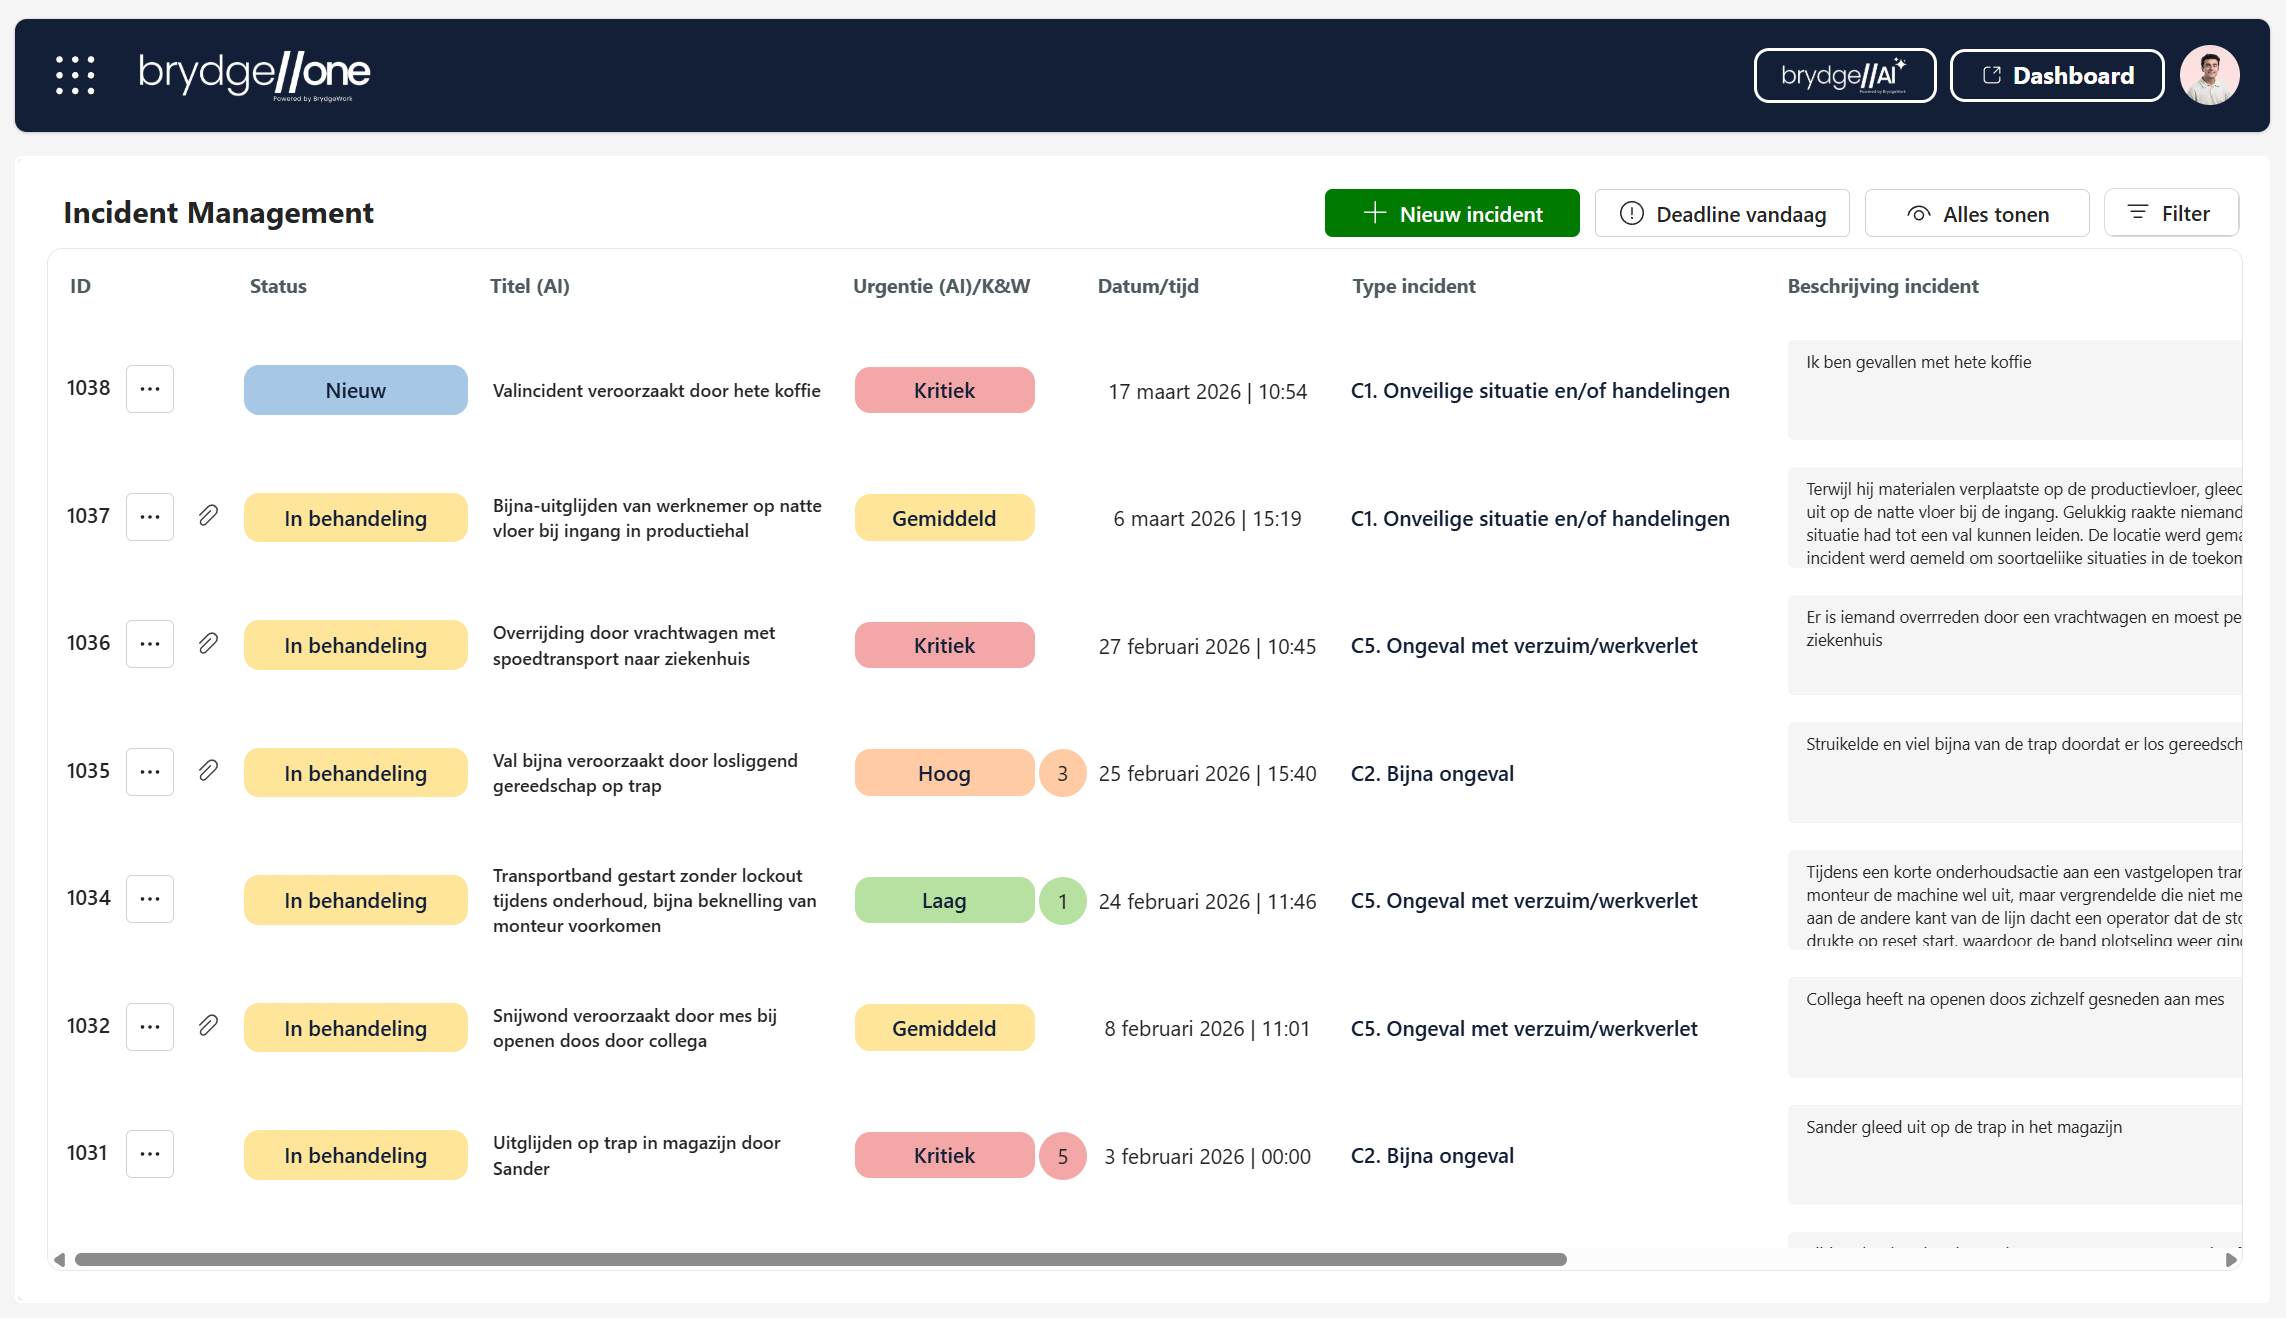The image size is (2286, 1318).
Task: Toggle the Alles tonen eye icon
Action: click(x=1917, y=213)
